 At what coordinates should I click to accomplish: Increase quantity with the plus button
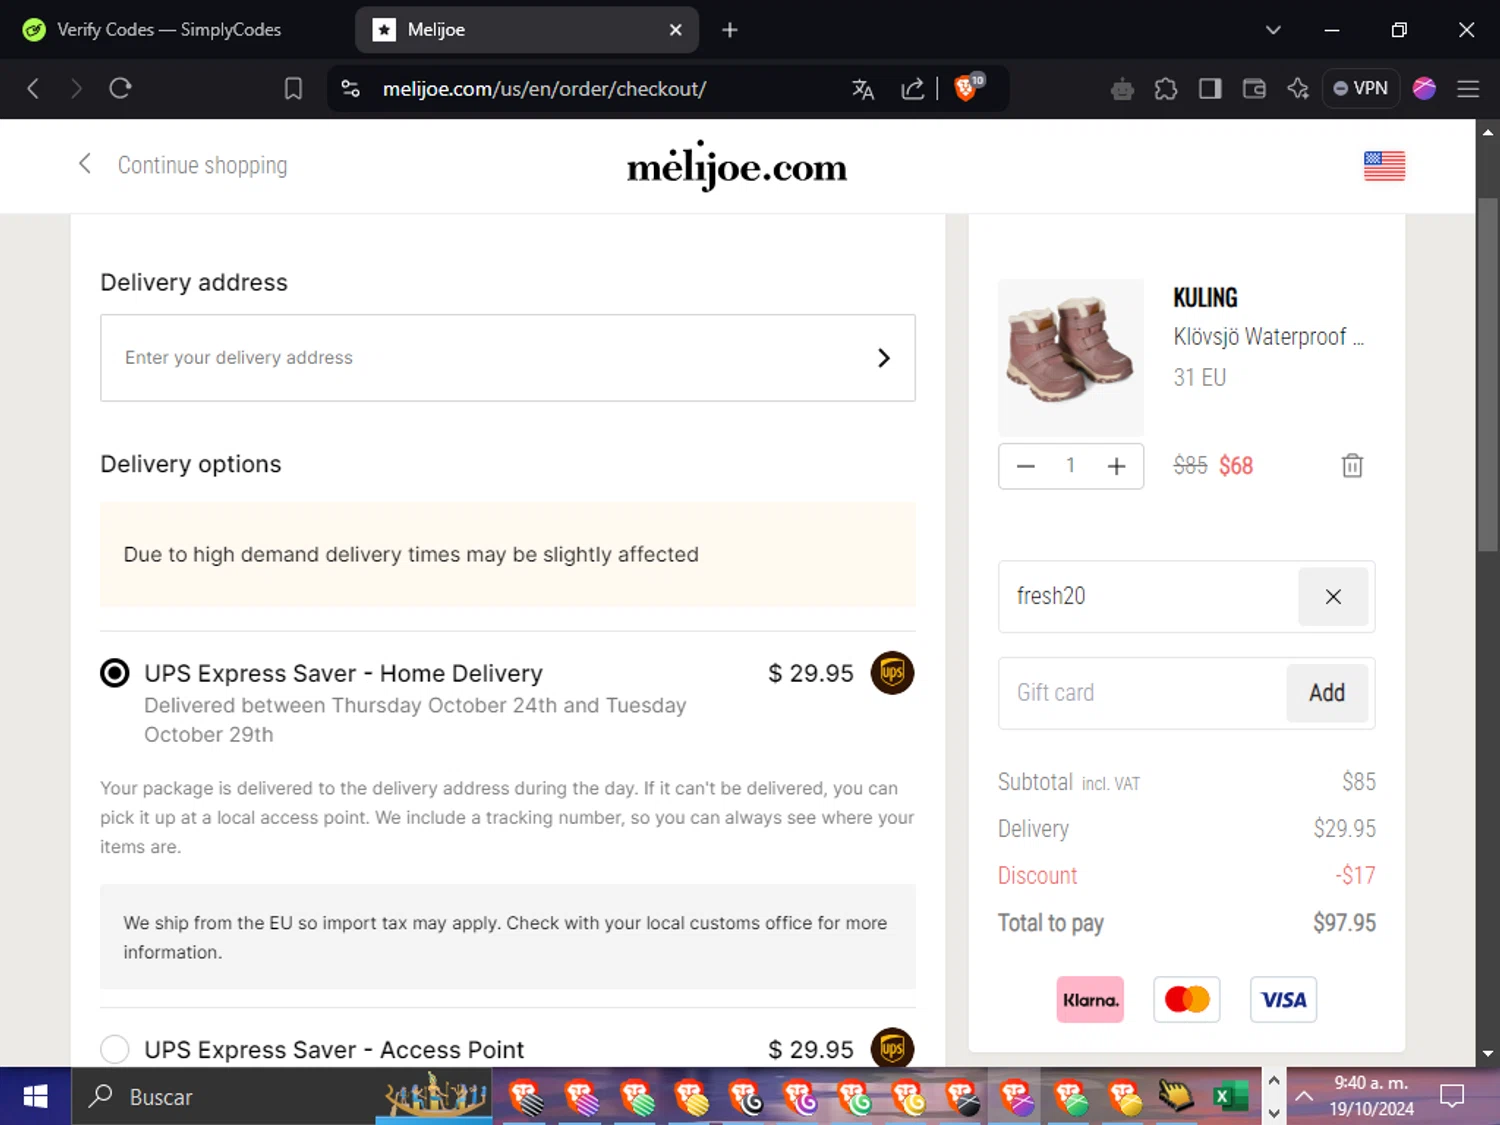coord(1117,466)
